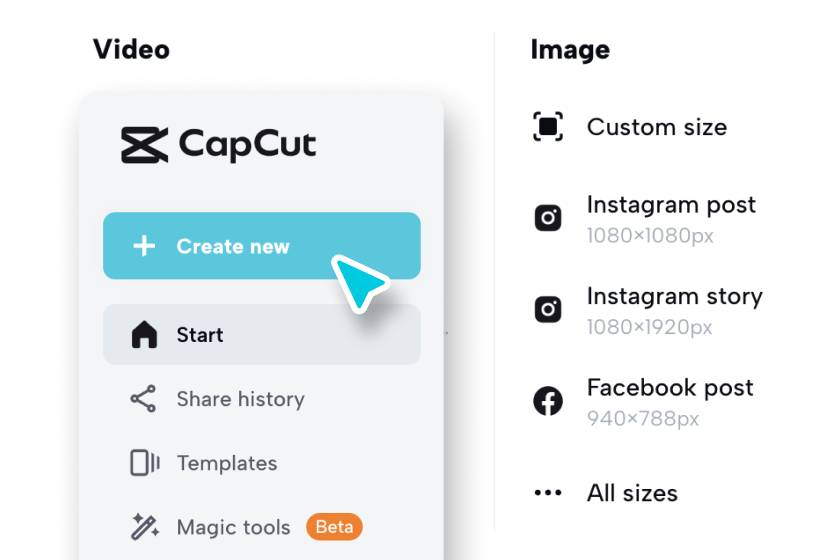
Task: Click the Facebook logo icon
Action: (547, 401)
